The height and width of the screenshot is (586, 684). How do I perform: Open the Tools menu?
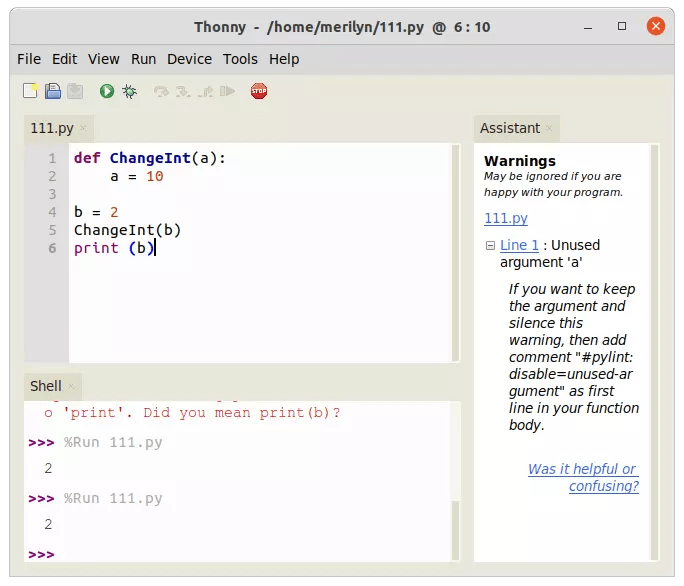(x=240, y=59)
